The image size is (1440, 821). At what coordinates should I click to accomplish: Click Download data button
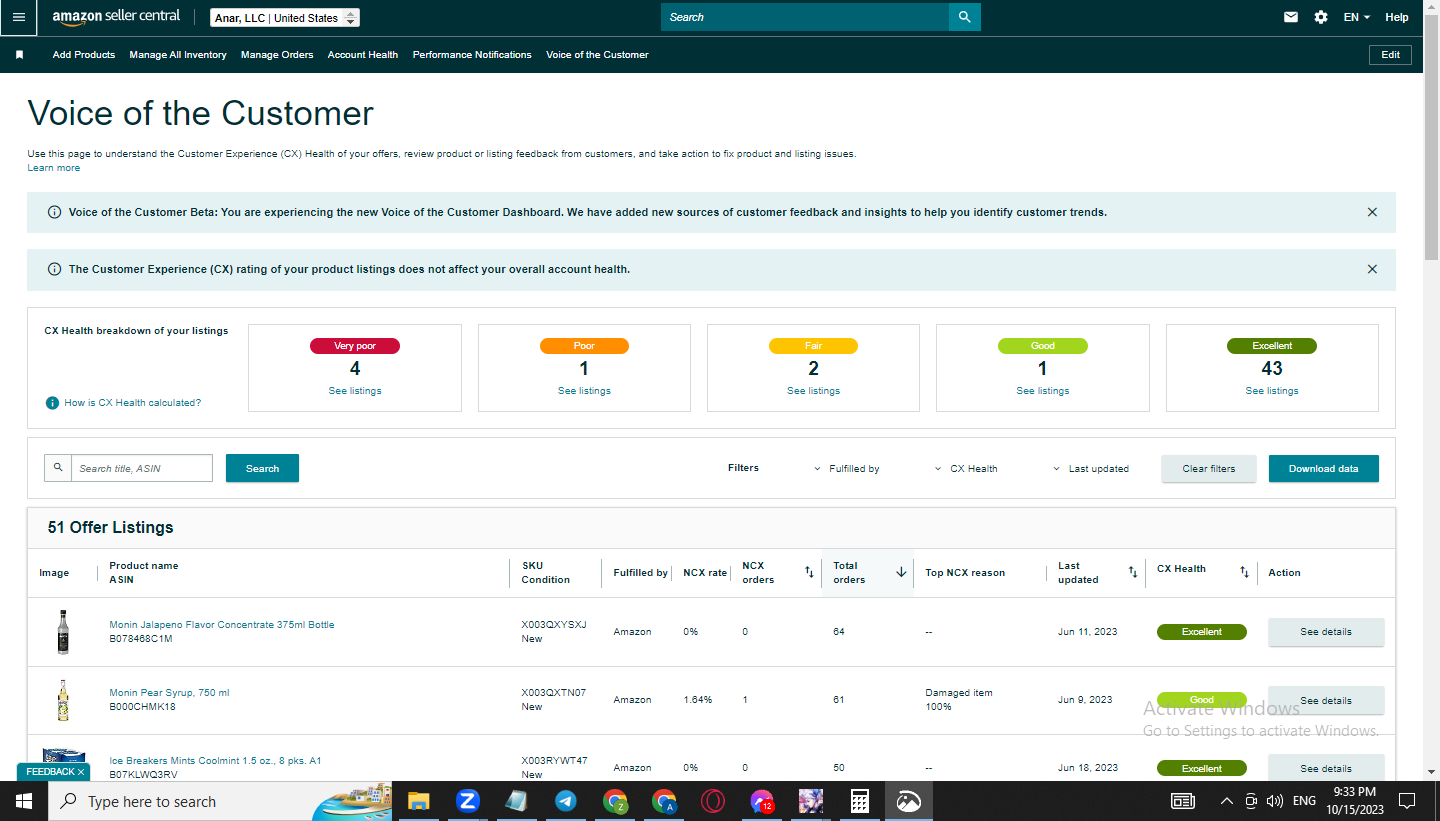point(1323,468)
